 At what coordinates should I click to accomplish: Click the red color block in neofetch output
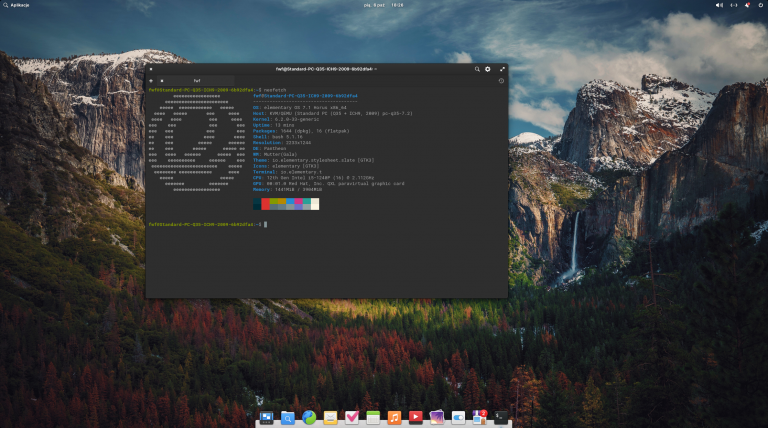tap(265, 204)
